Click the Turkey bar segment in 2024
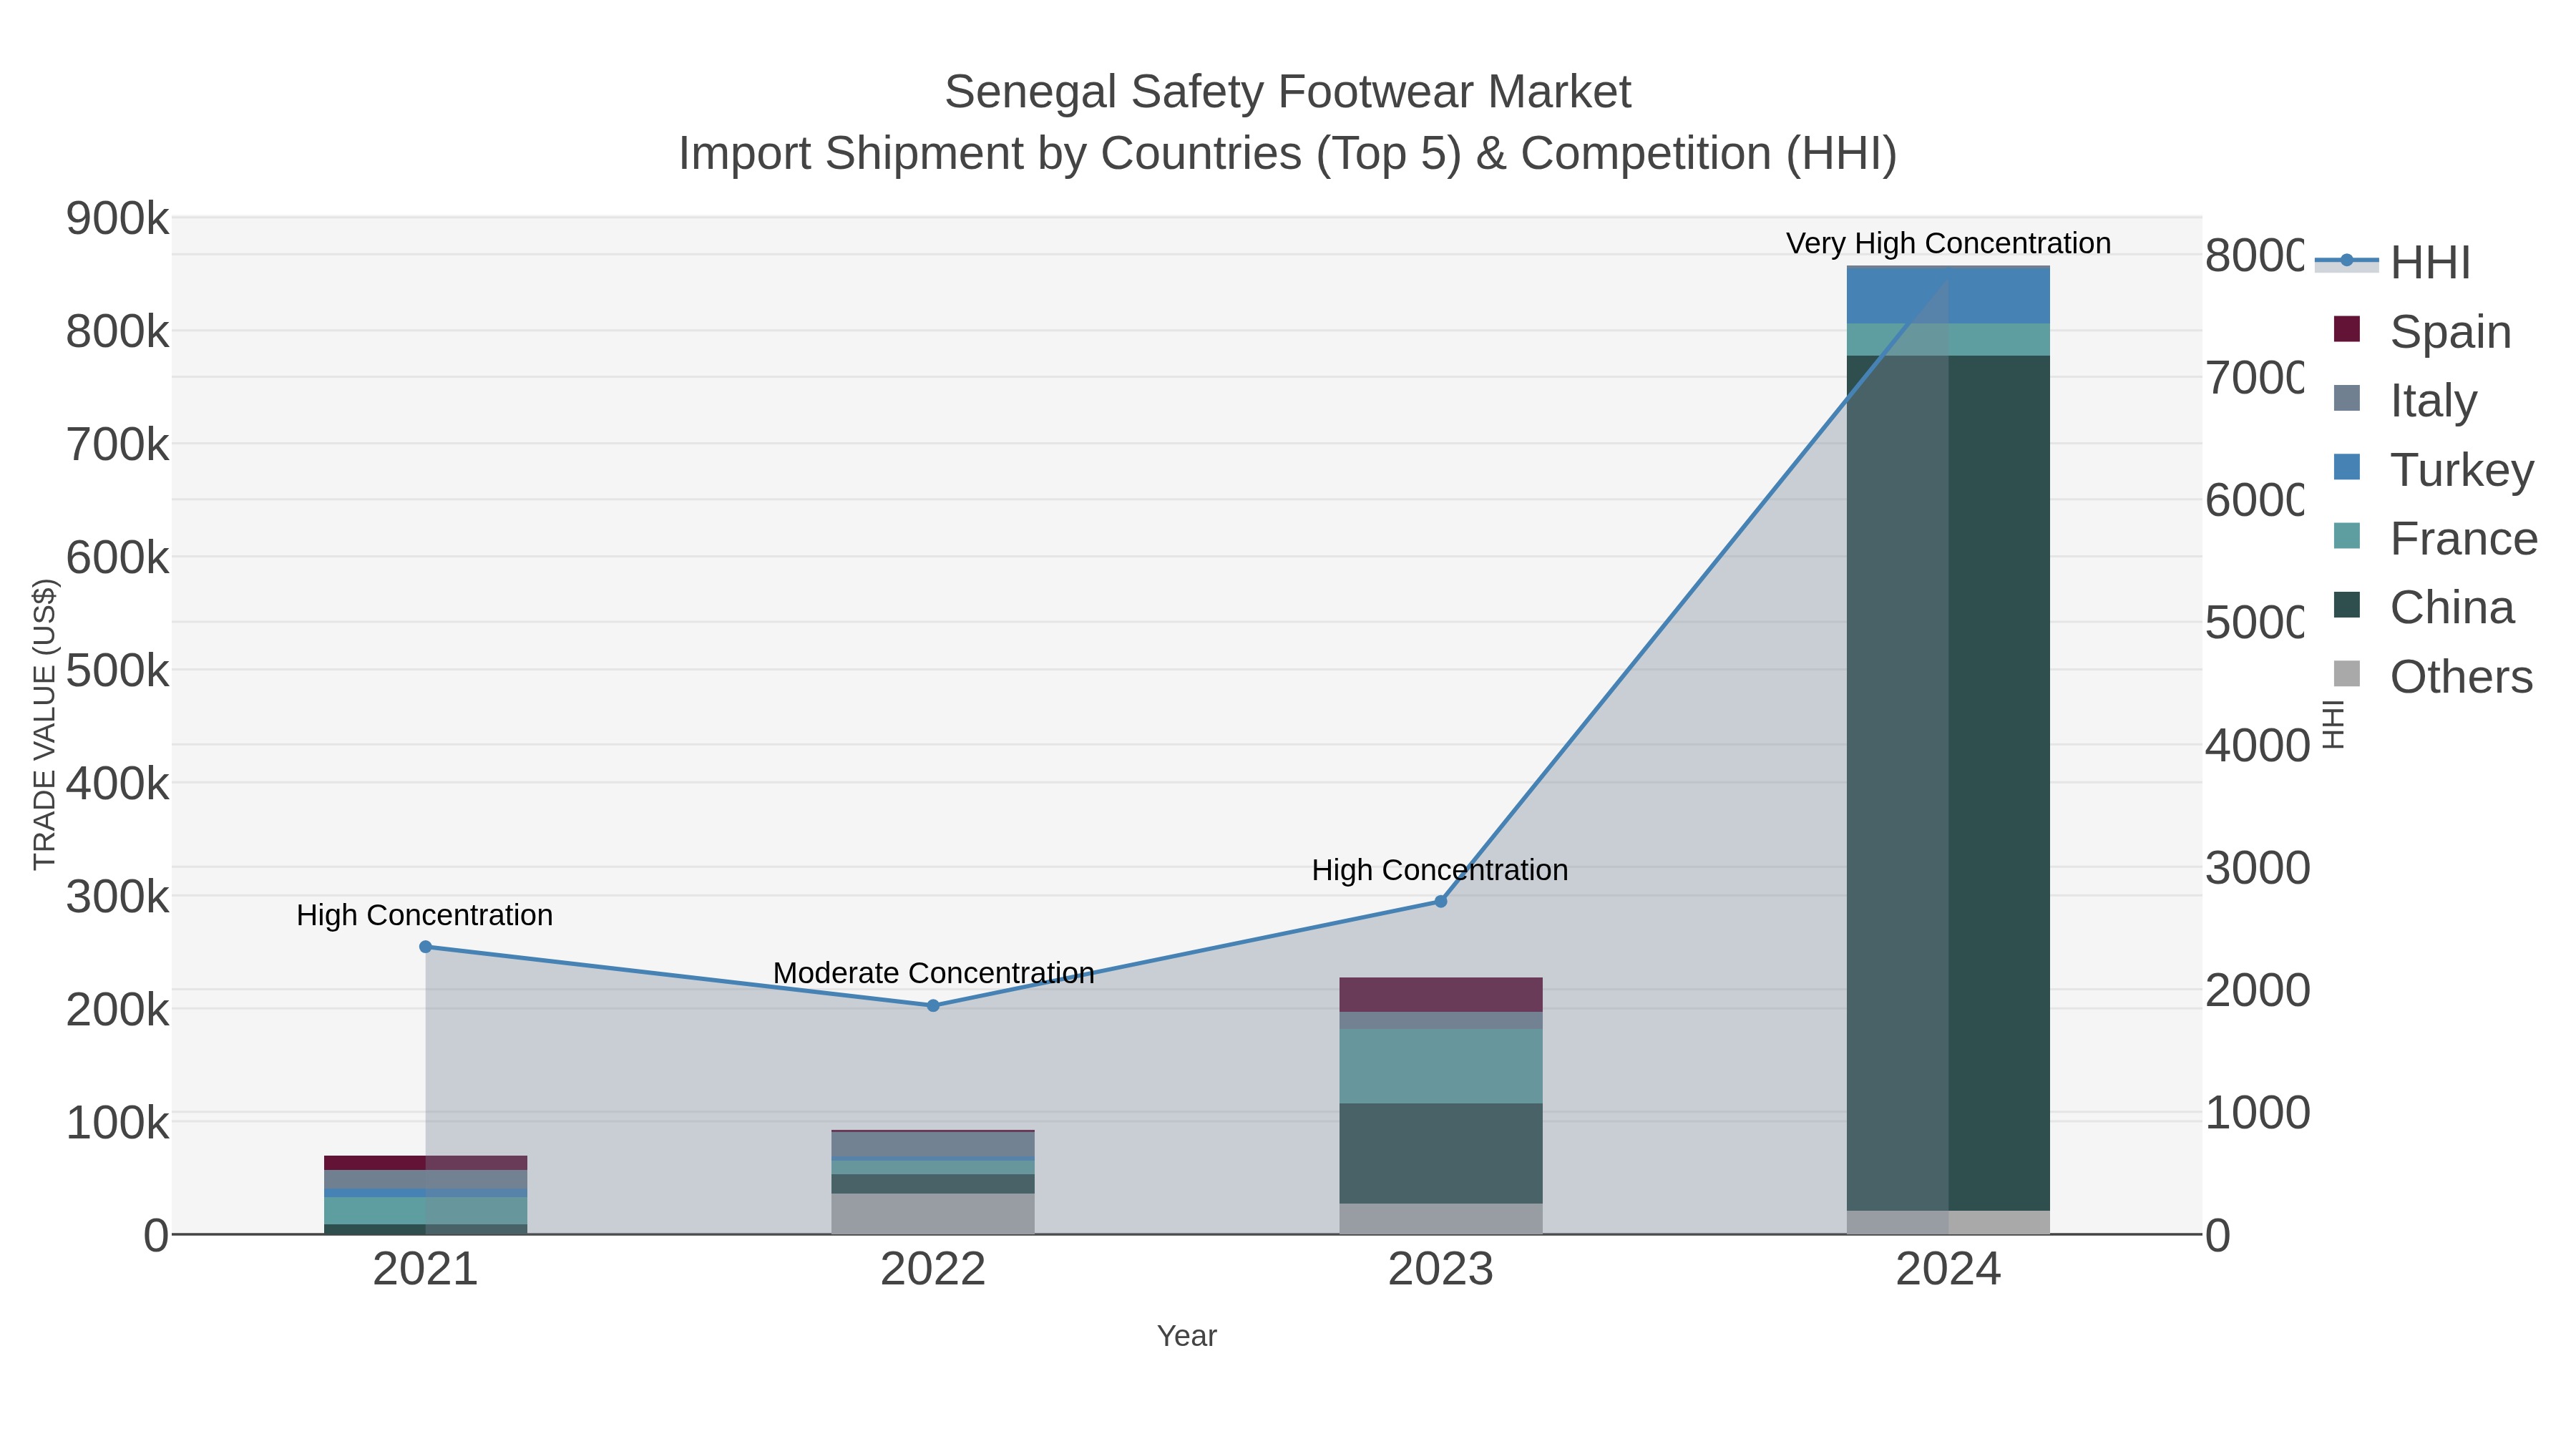 (1948, 295)
